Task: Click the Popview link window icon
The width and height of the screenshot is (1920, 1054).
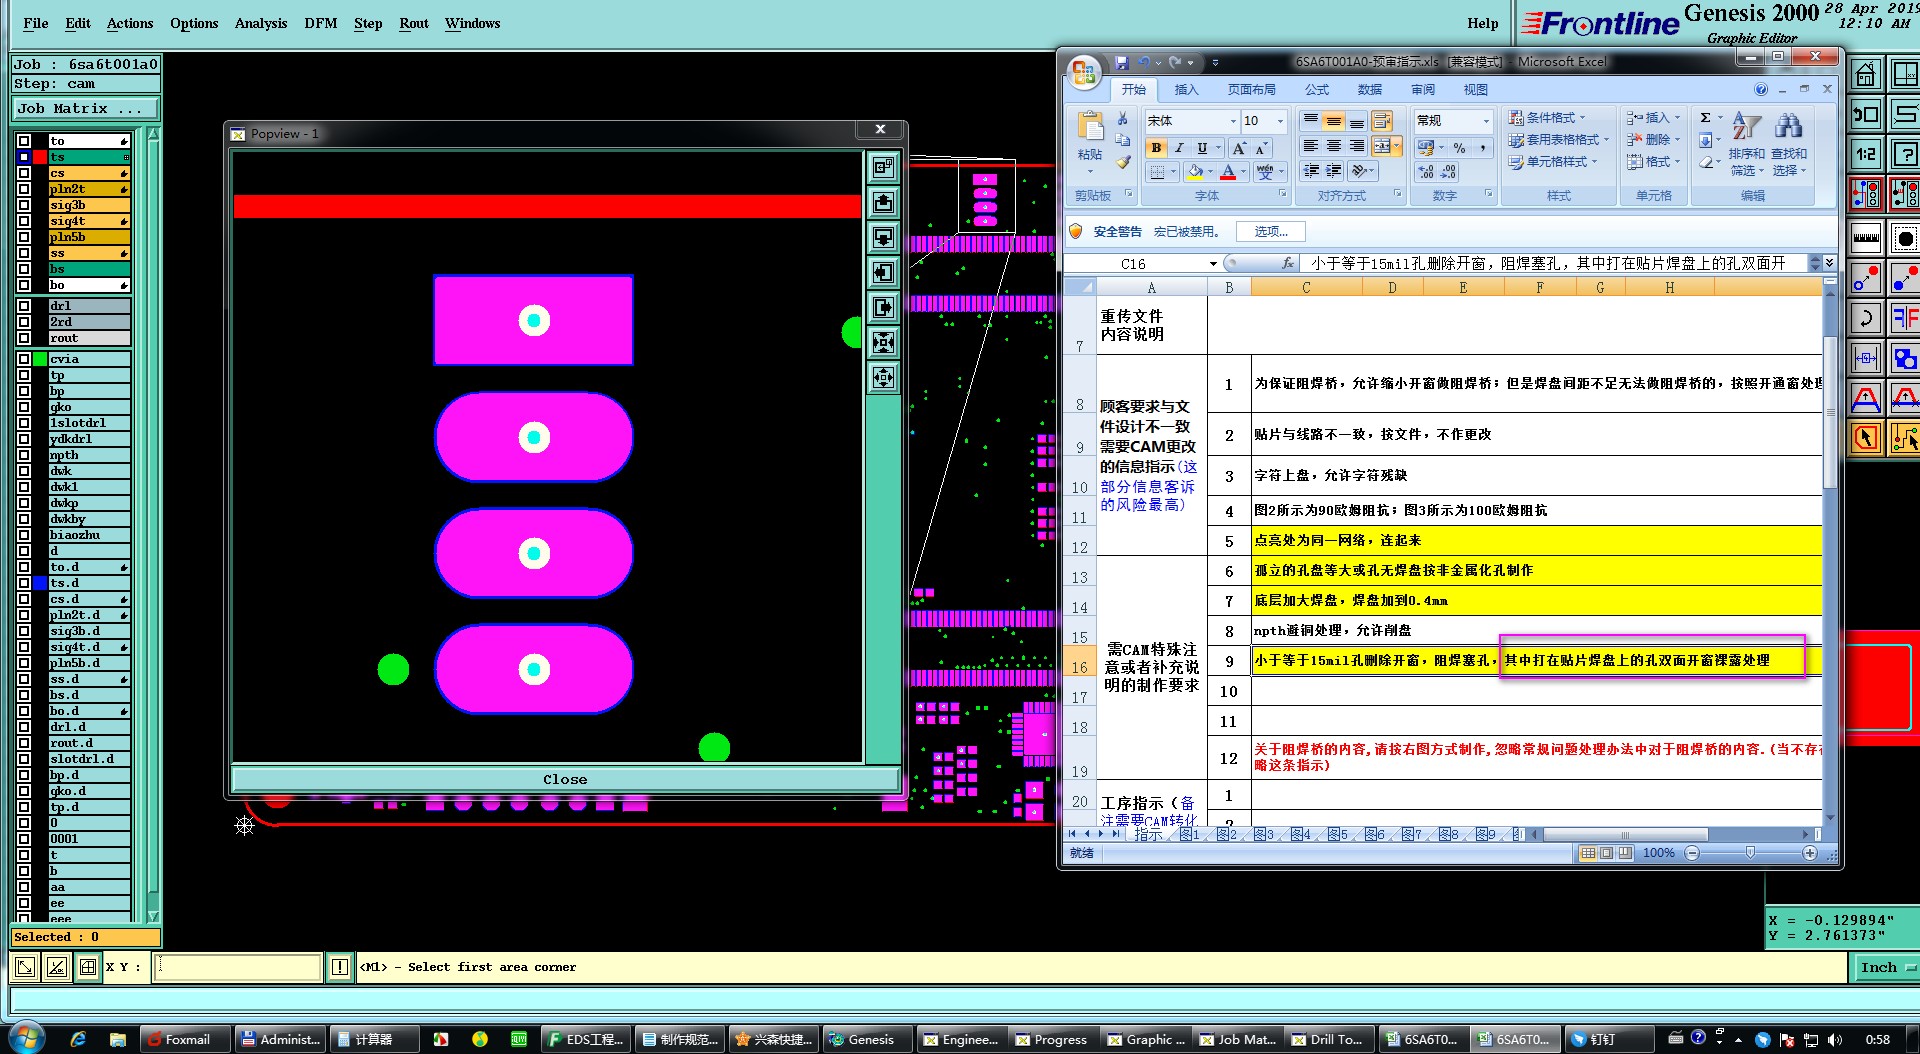Action: [x=883, y=168]
